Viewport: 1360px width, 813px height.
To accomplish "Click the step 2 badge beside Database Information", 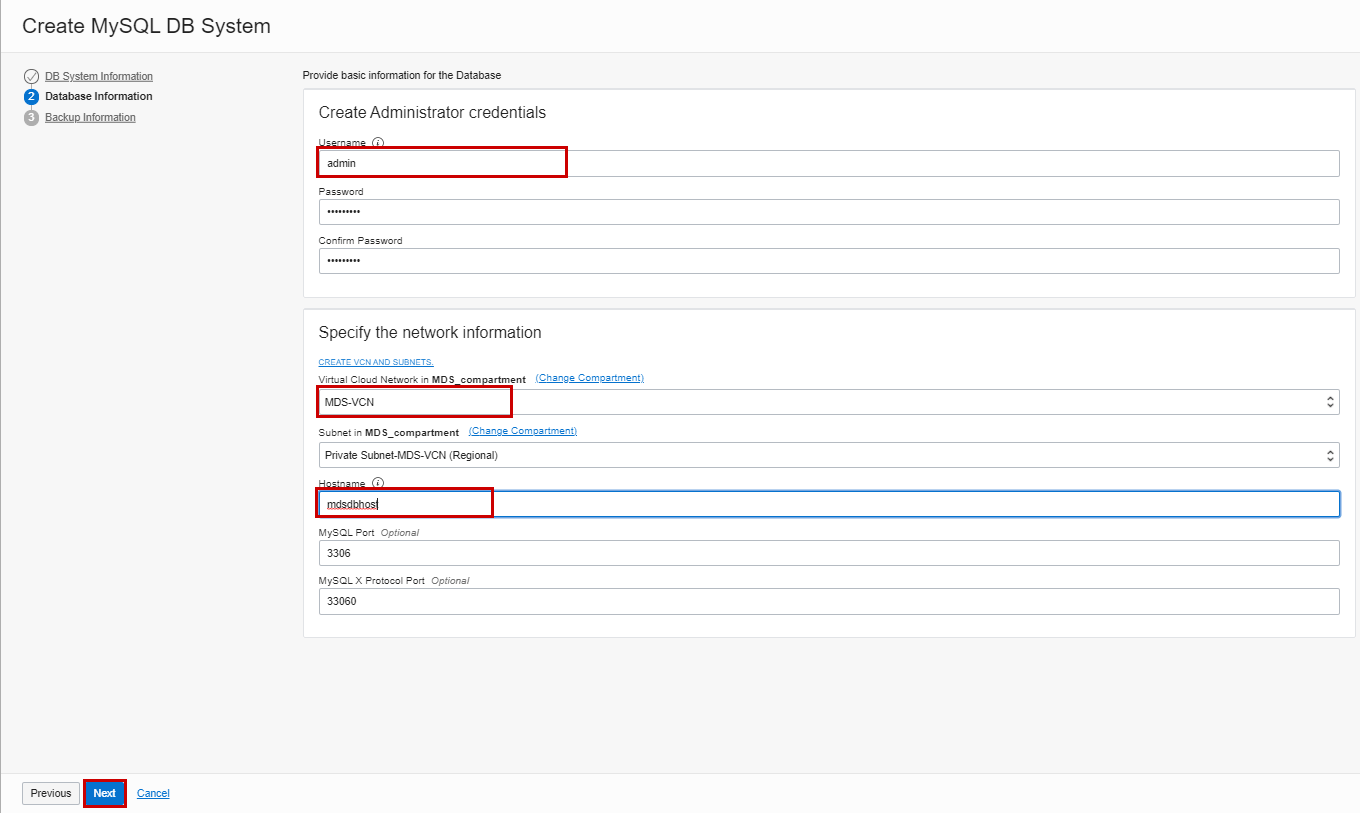I will (x=31, y=96).
